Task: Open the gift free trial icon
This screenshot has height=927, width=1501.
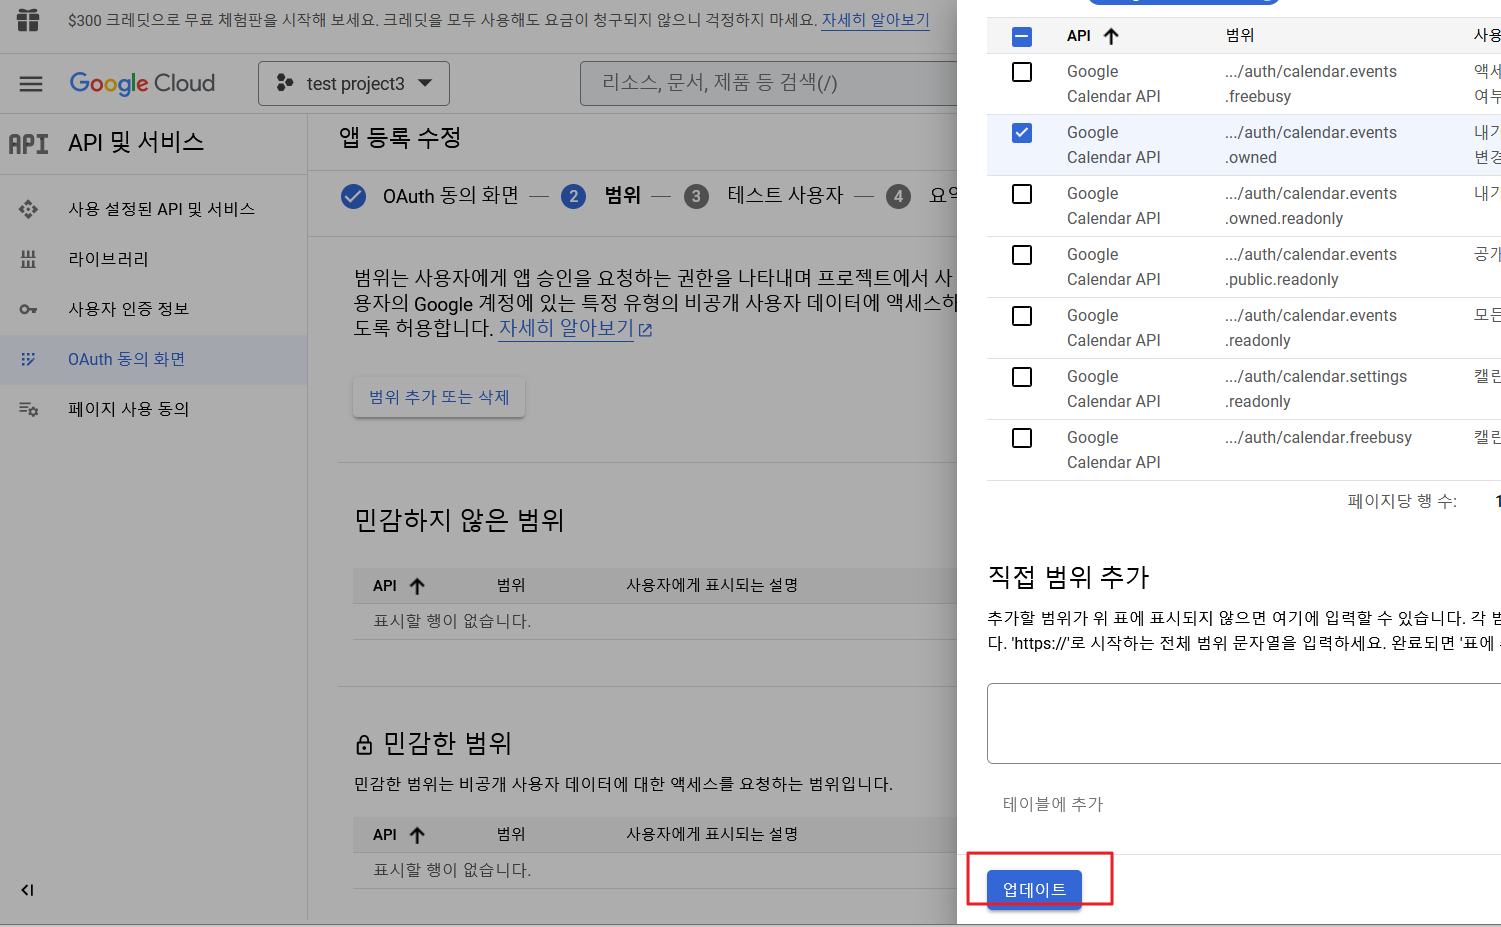Action: (x=28, y=19)
